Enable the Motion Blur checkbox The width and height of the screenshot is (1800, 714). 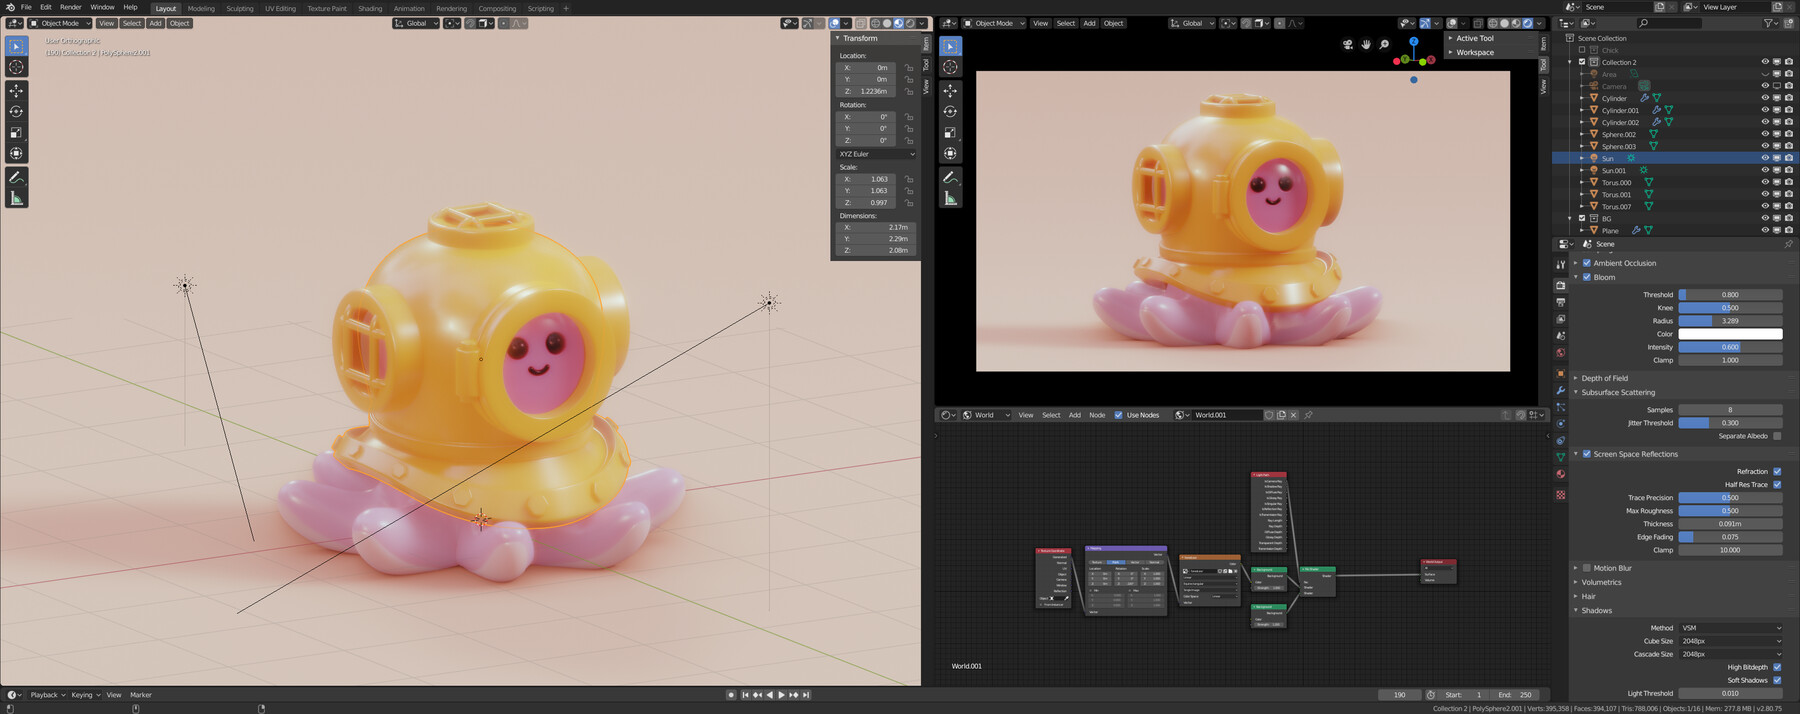click(1586, 568)
